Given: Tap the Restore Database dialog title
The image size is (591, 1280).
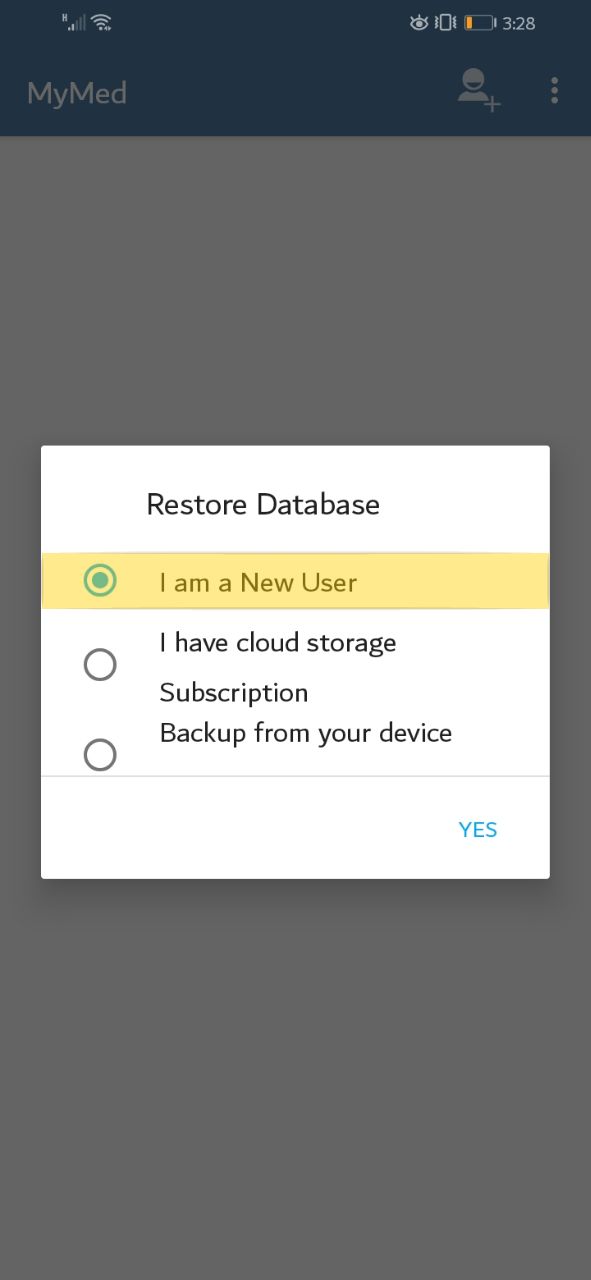Looking at the screenshot, I should (263, 504).
